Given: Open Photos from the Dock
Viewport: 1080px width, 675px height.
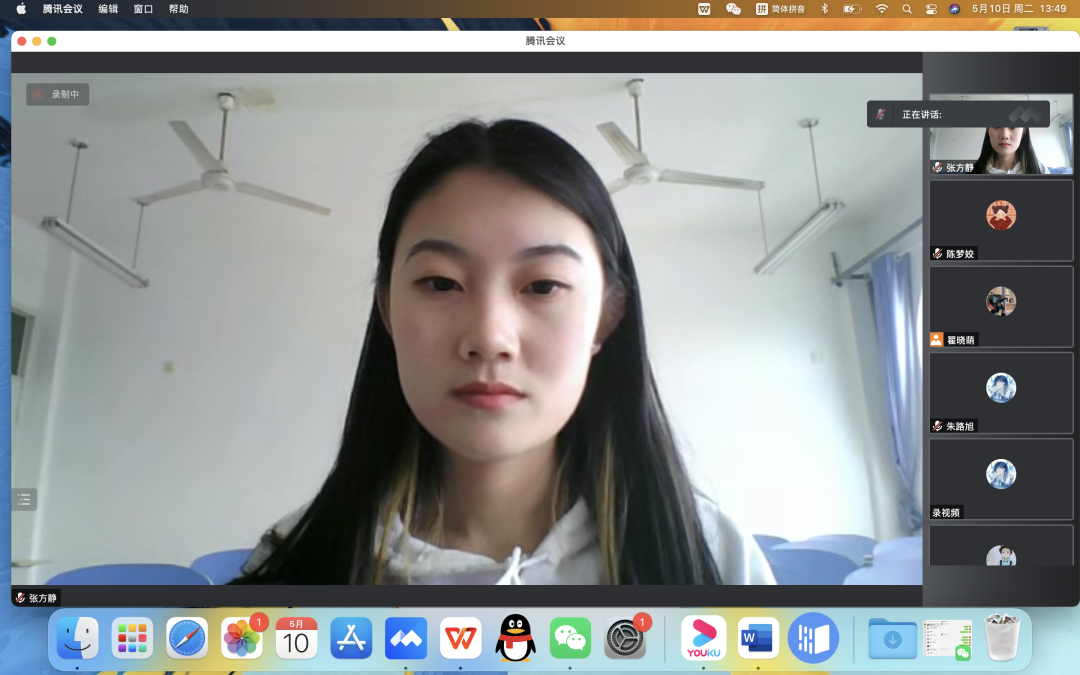Looking at the screenshot, I should [242, 638].
